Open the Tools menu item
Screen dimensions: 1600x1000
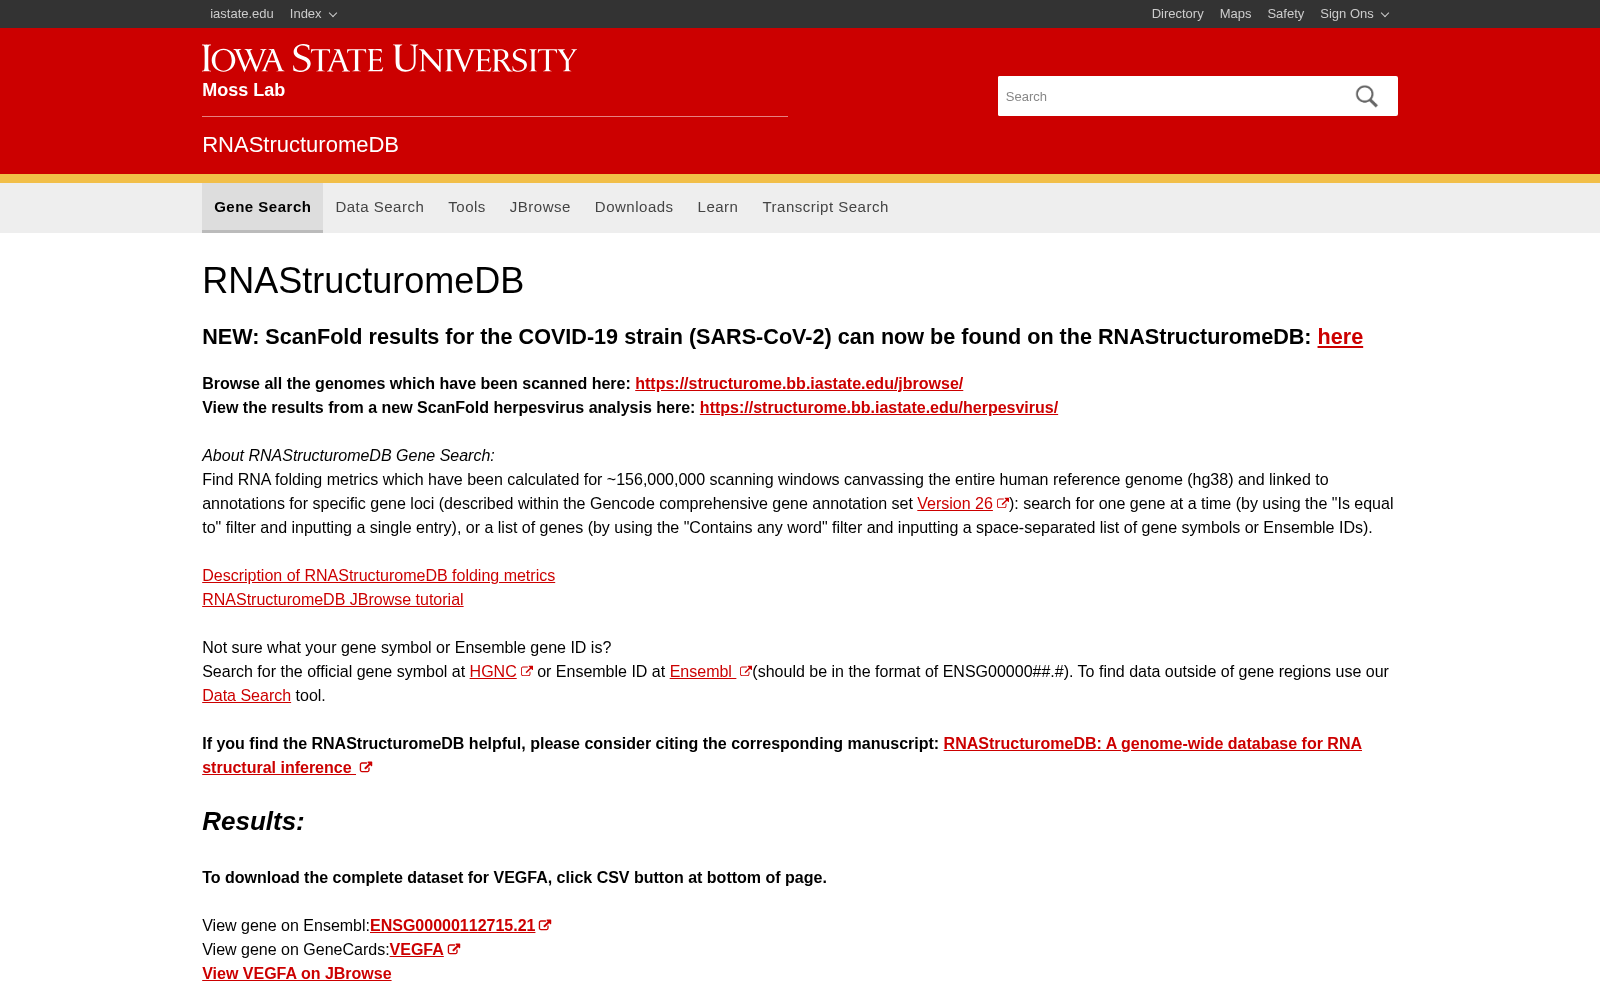pos(467,207)
